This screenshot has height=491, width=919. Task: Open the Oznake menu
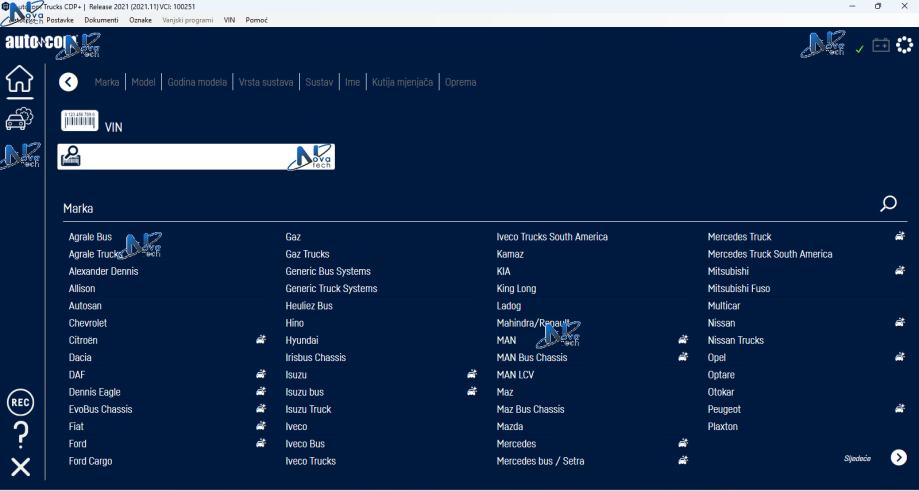coord(140,20)
